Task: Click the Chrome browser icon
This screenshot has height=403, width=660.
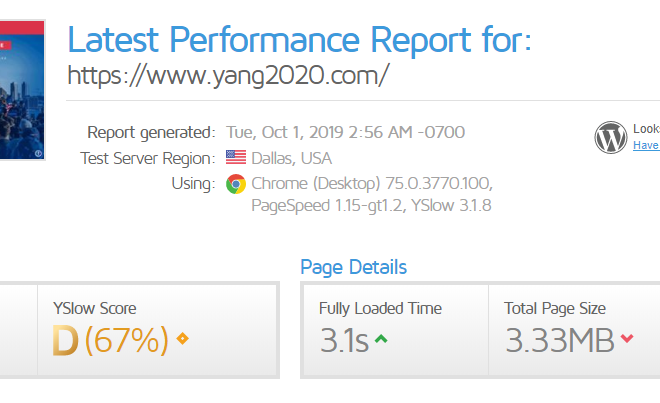Action: click(236, 184)
